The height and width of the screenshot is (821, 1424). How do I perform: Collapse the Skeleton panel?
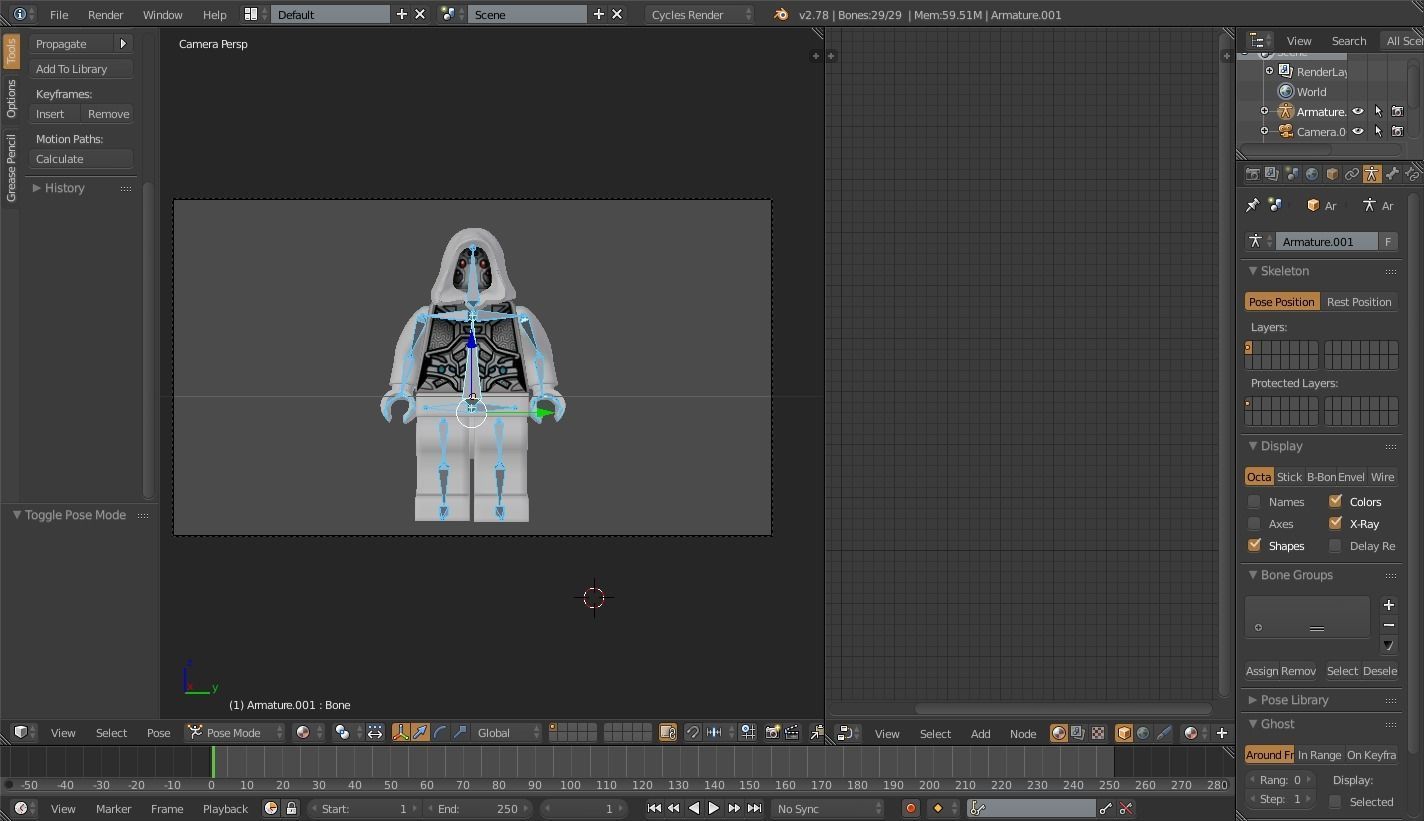(1285, 271)
